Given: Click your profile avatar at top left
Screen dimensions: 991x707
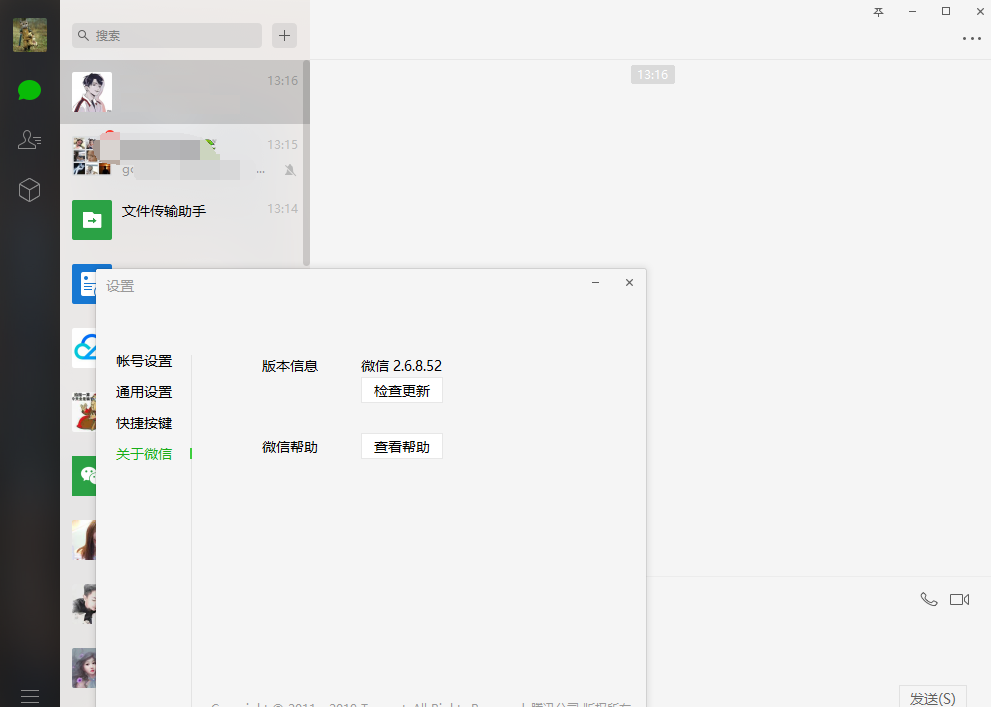Looking at the screenshot, I should pos(29,34).
